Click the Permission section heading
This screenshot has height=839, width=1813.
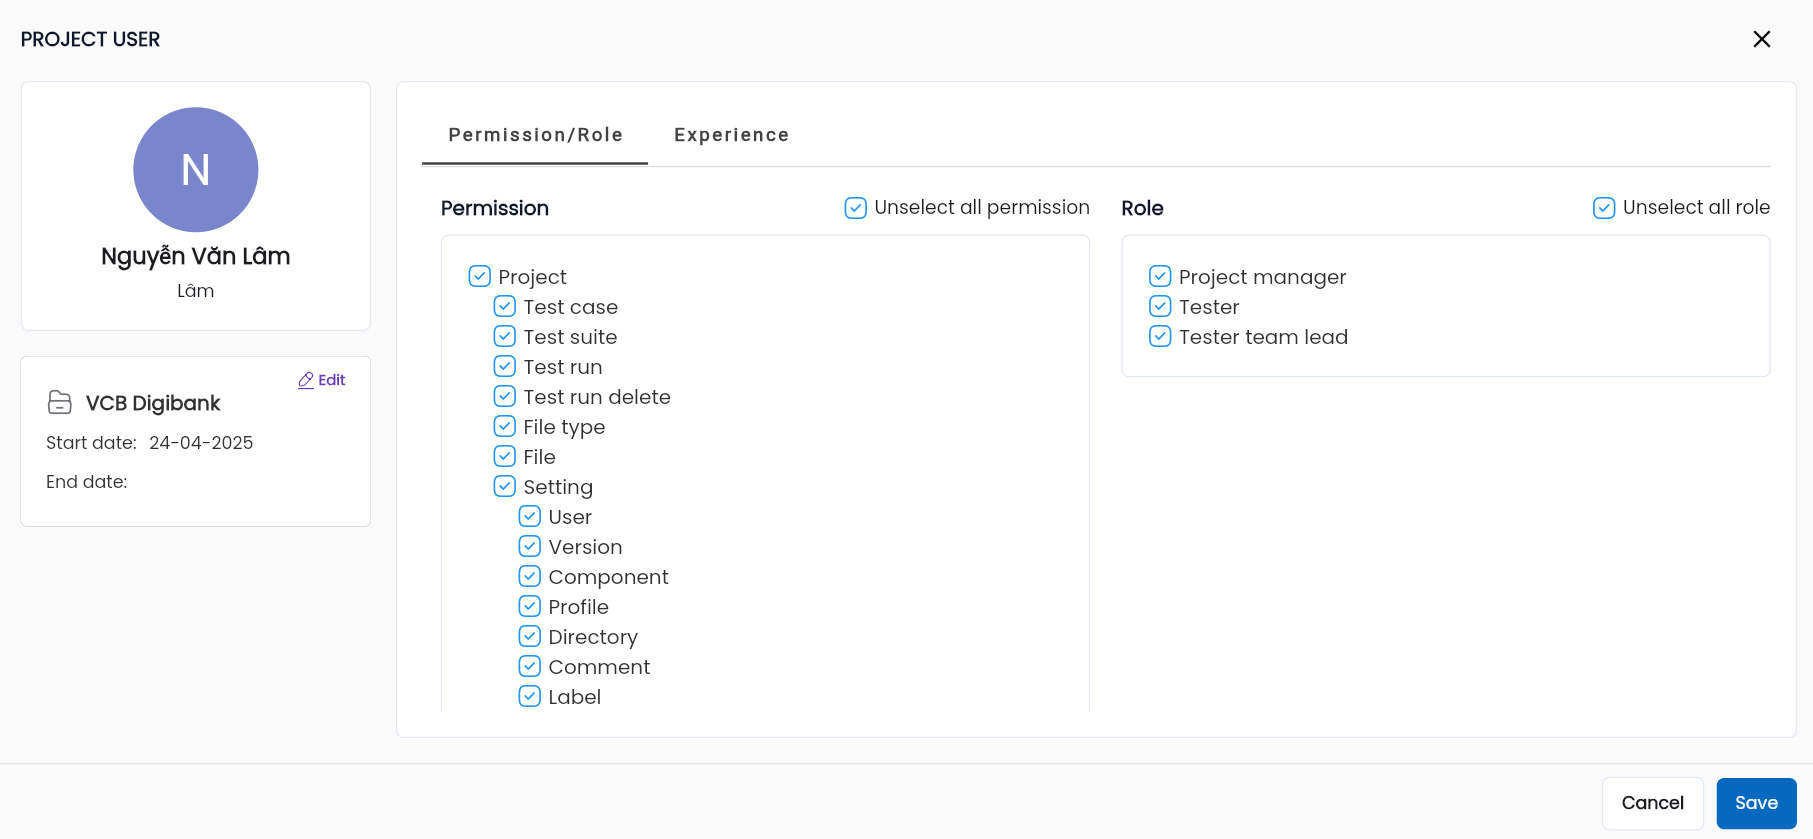click(495, 208)
